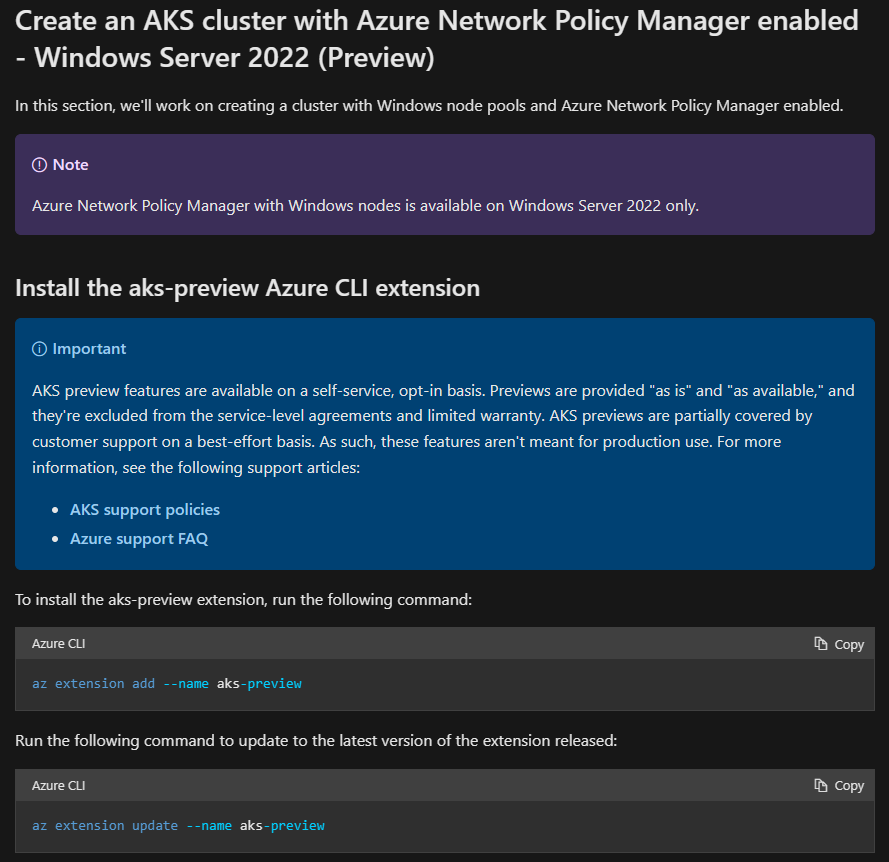Copy the az extension add command
This screenshot has height=862, width=889.
838,643
